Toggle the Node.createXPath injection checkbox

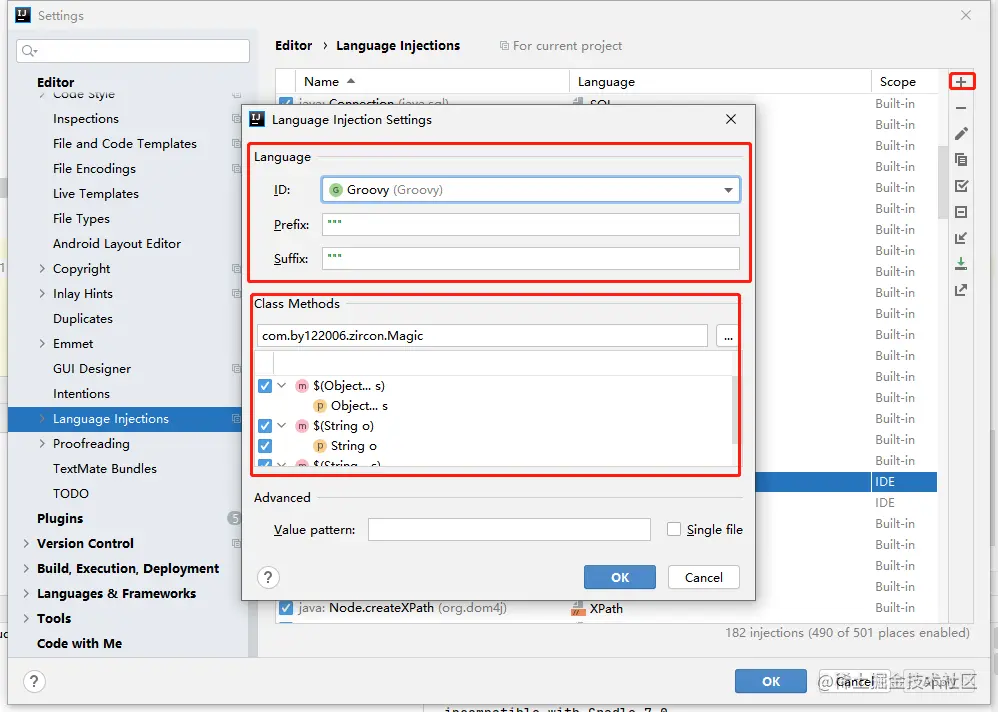point(286,608)
